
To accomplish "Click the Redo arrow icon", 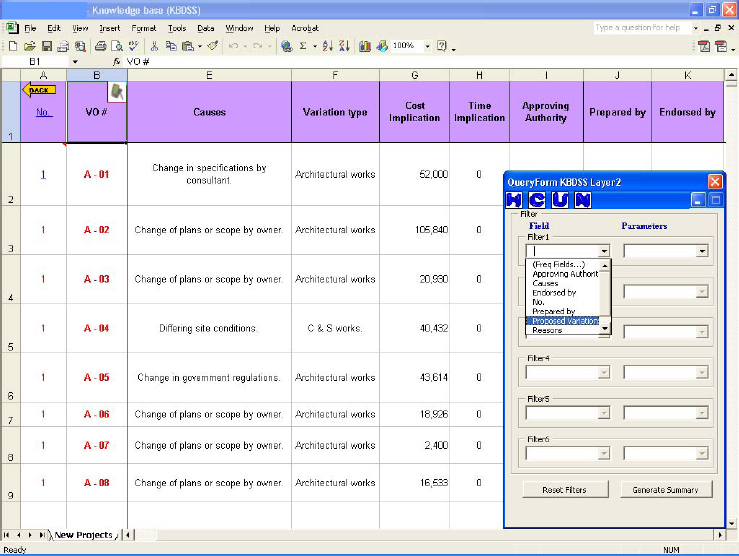I will coord(257,46).
